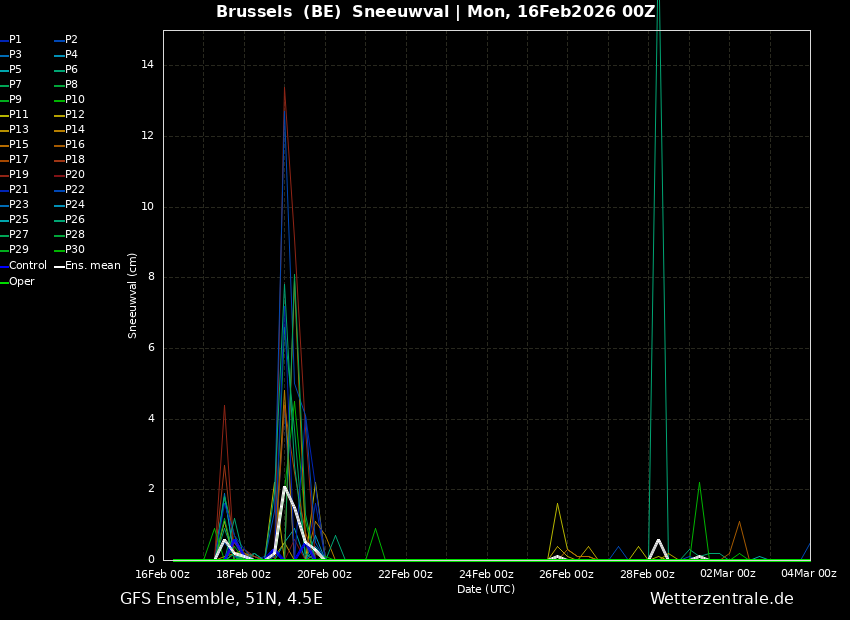This screenshot has height=620, width=850.
Task: Click the GFS Ensemble, 51N, 4.5E caption
Action: 221,599
